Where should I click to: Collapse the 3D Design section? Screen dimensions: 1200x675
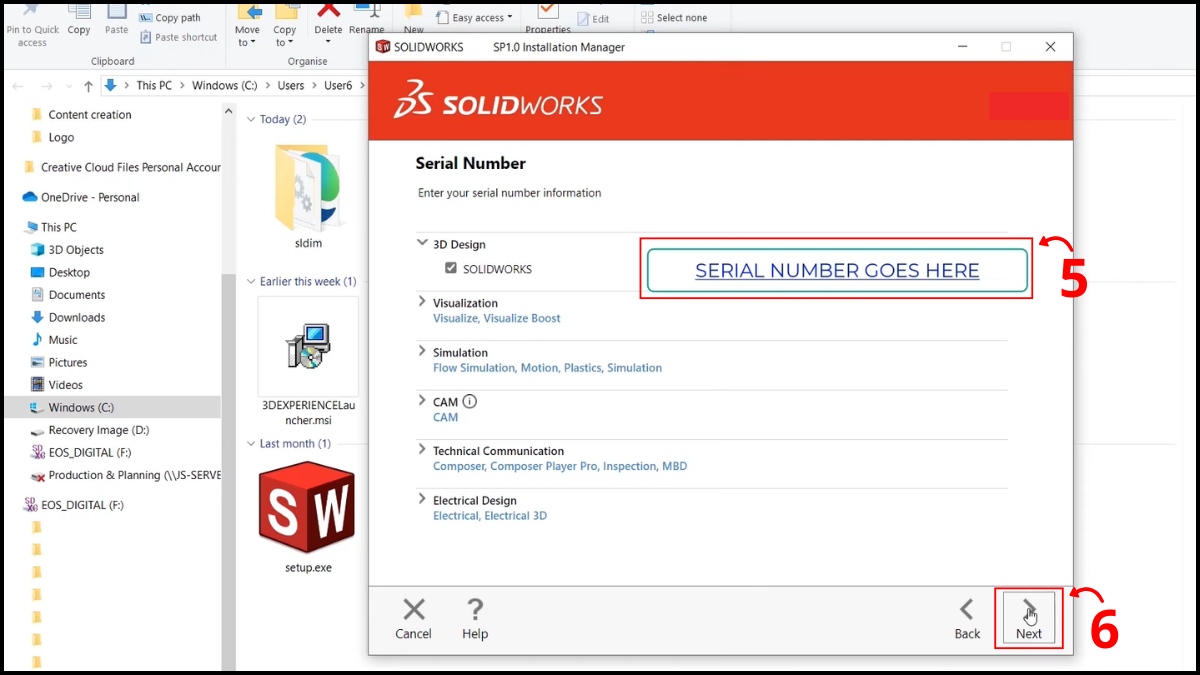(x=422, y=243)
